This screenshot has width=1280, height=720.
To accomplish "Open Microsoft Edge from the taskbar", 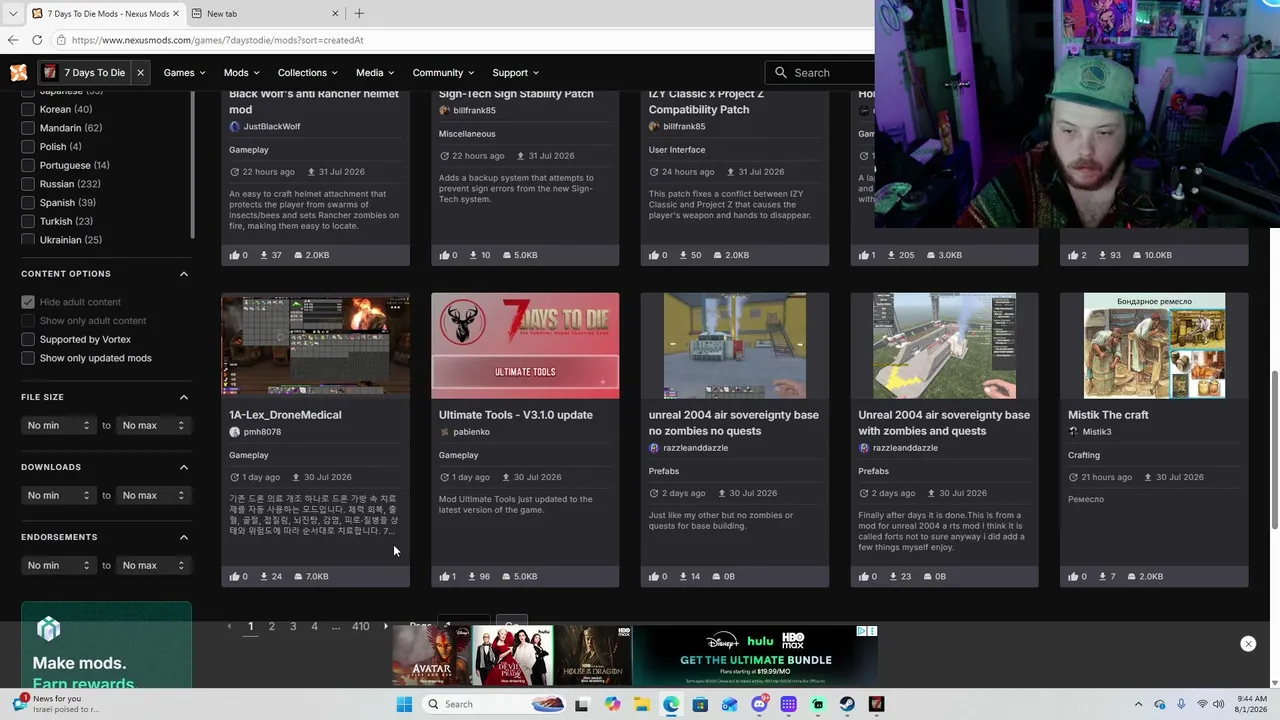I will tap(671, 704).
